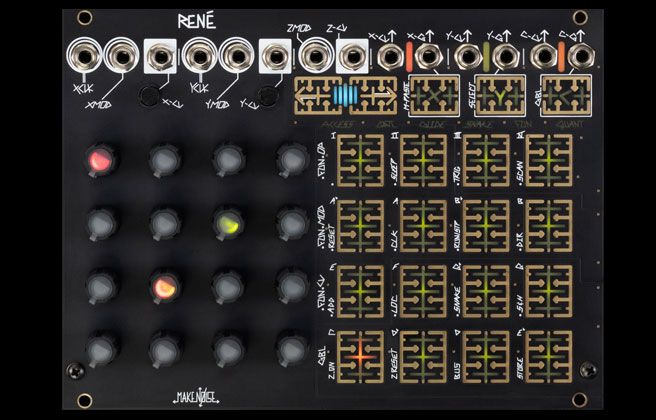Click the XMOD input jack
This screenshot has height=420, width=656.
click(x=122, y=56)
